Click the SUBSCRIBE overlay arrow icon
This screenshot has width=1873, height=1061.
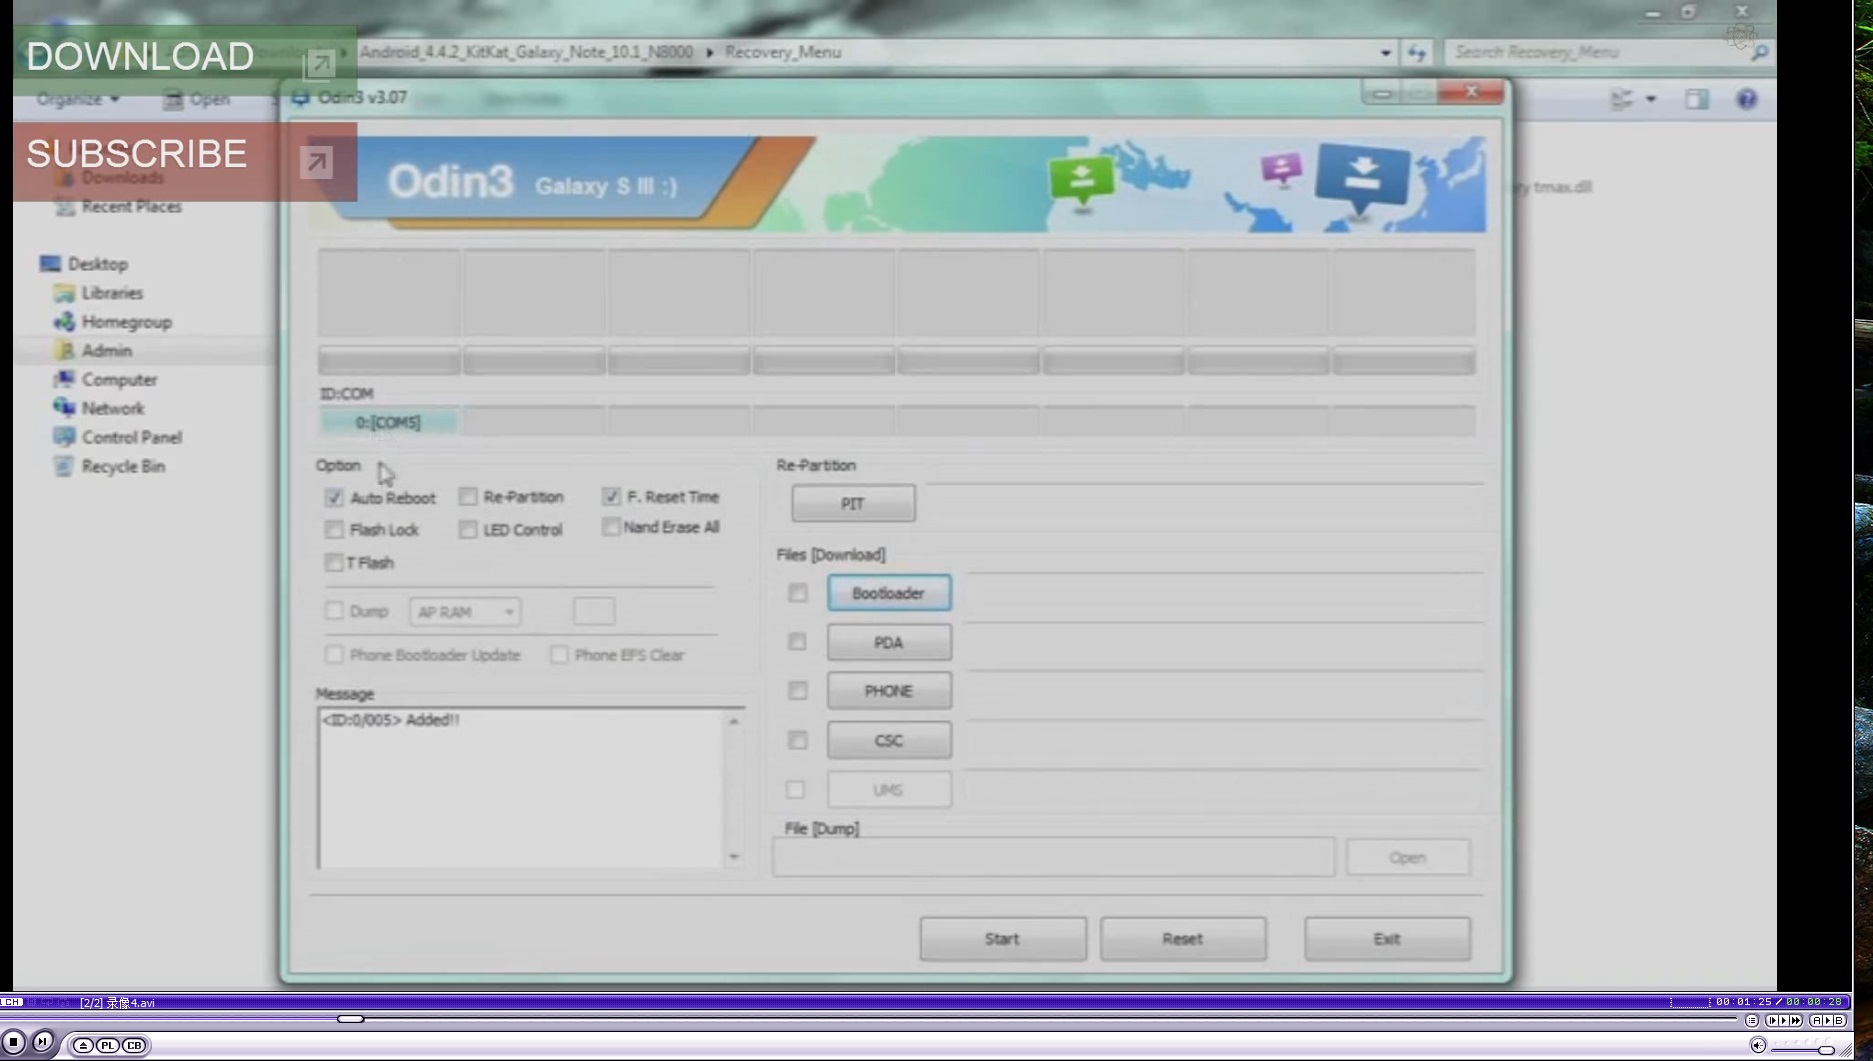pyautogui.click(x=316, y=162)
